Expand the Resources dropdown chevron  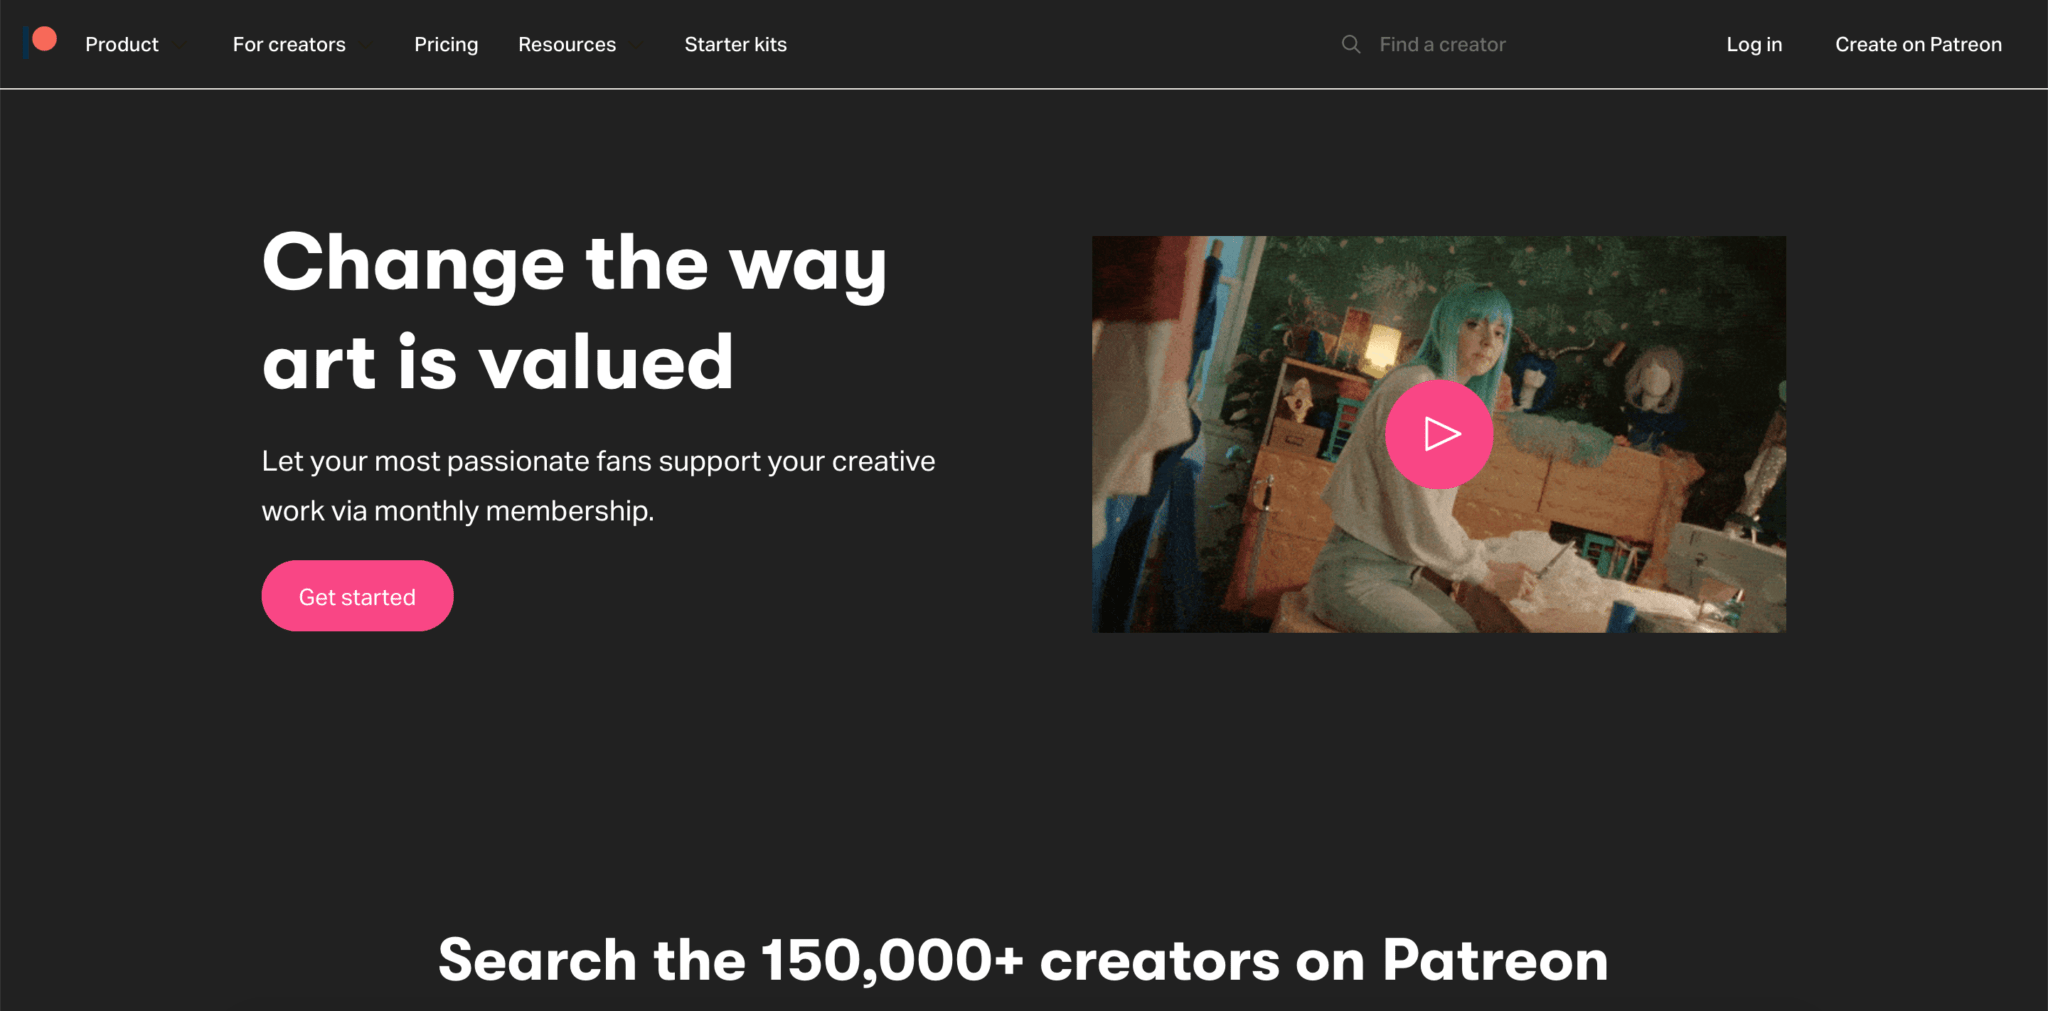636,46
